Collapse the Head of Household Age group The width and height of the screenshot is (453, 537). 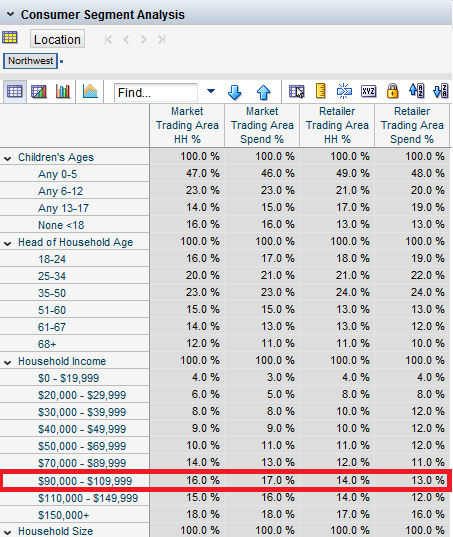click(x=8, y=243)
